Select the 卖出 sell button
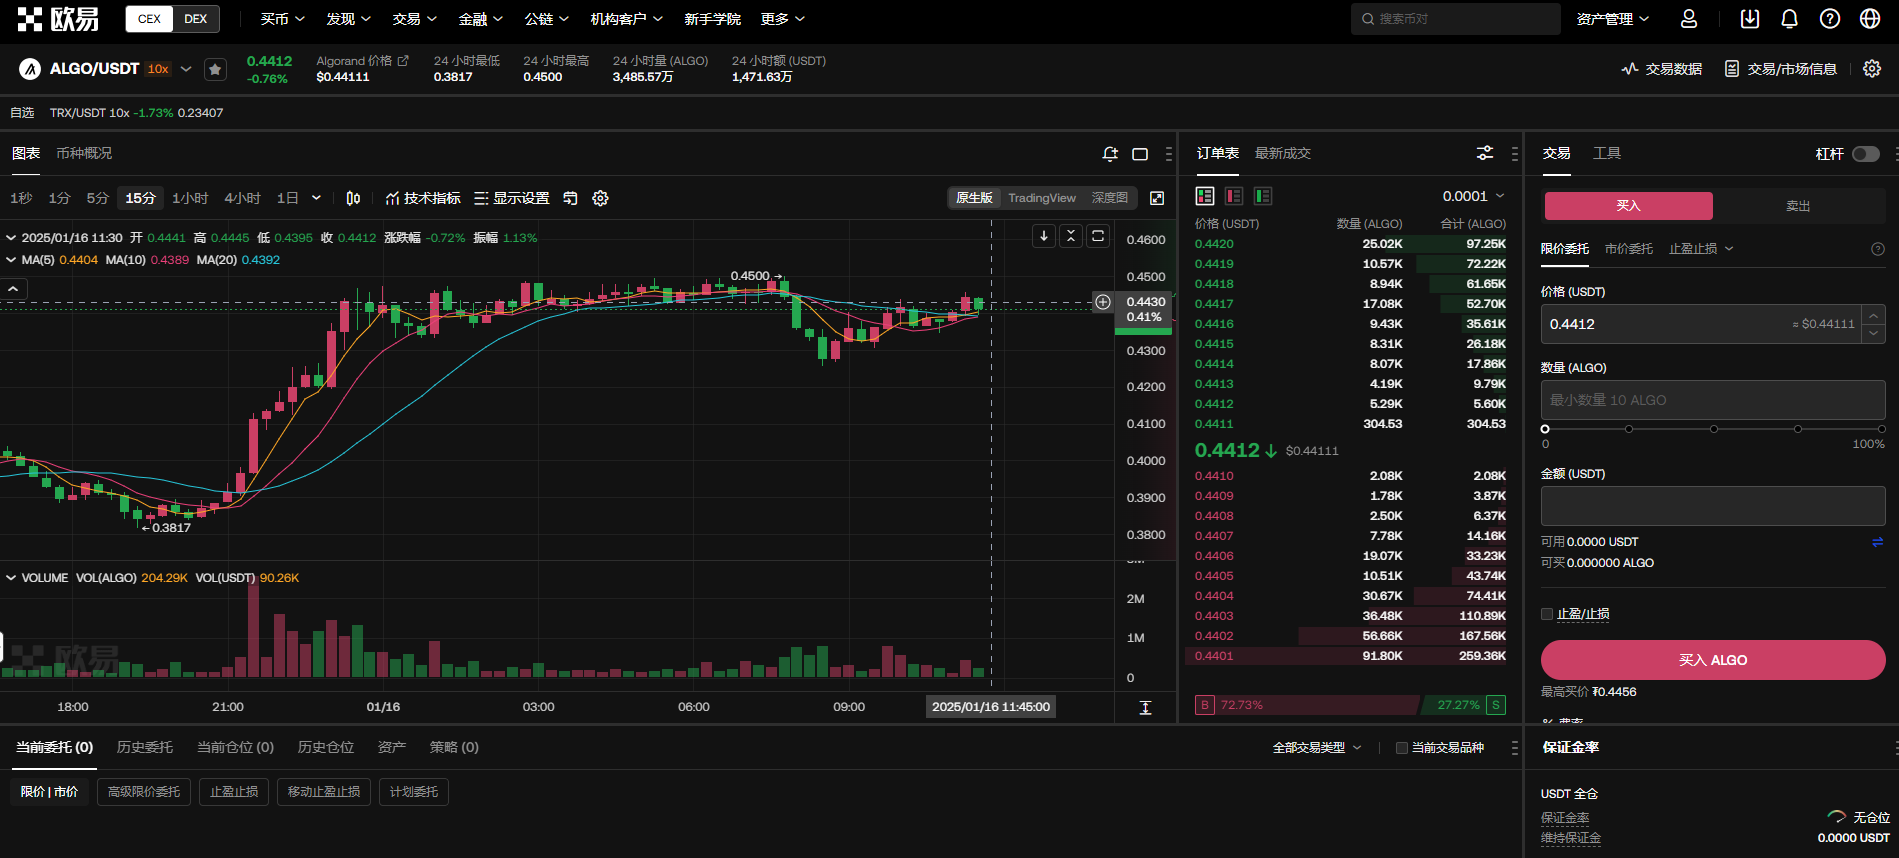The height and width of the screenshot is (858, 1899). (1797, 206)
